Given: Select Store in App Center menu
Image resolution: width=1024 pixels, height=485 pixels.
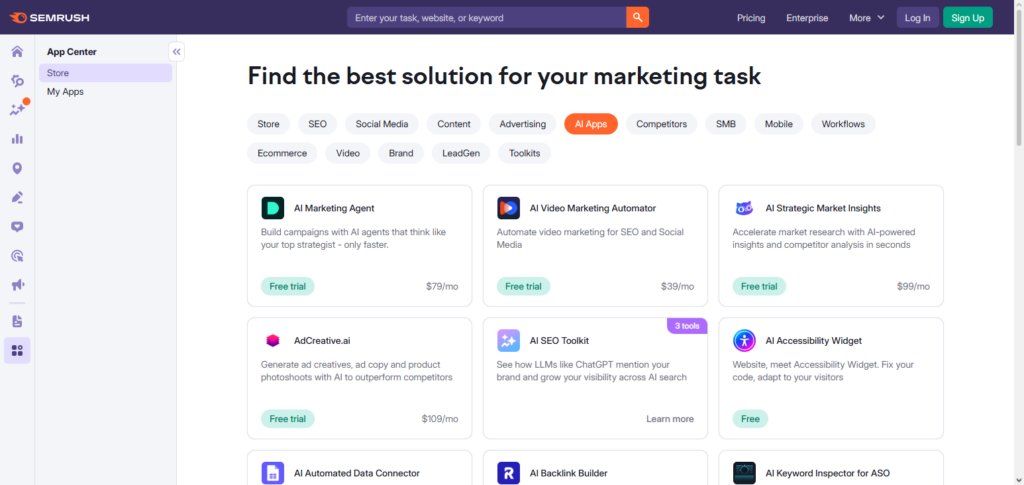Looking at the screenshot, I should tap(105, 73).
